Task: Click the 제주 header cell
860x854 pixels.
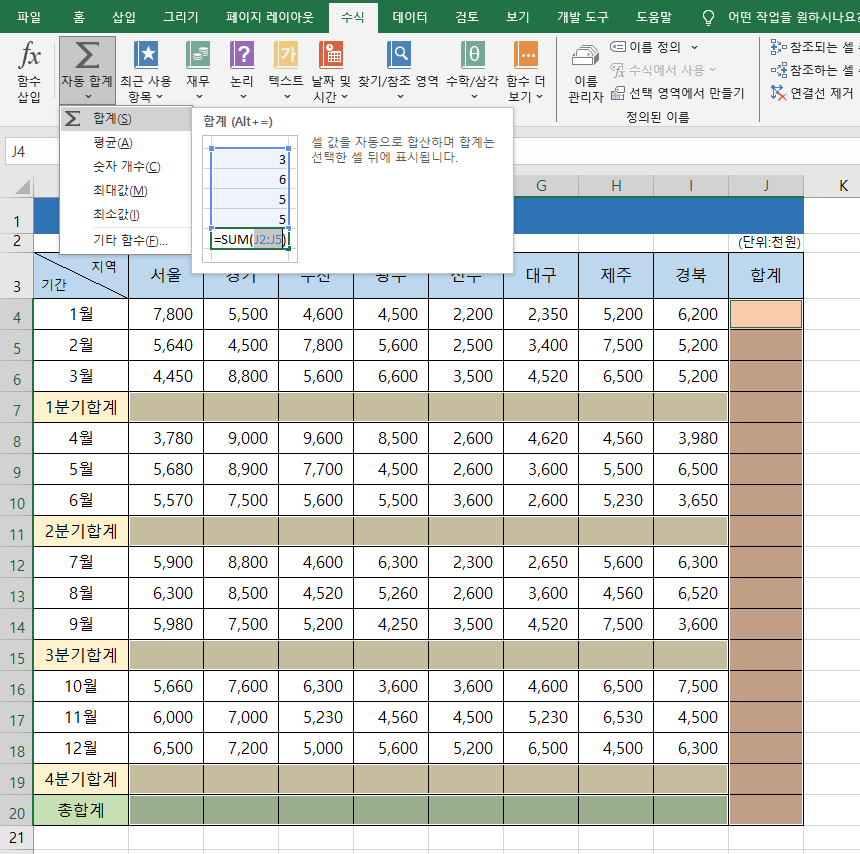Action: (x=616, y=275)
